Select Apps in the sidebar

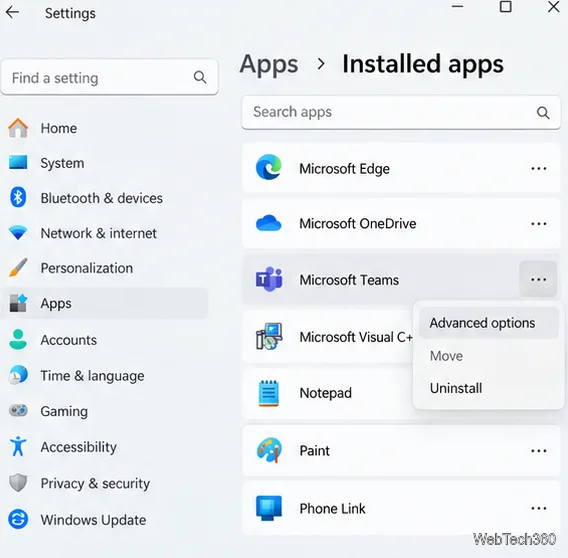pos(105,303)
